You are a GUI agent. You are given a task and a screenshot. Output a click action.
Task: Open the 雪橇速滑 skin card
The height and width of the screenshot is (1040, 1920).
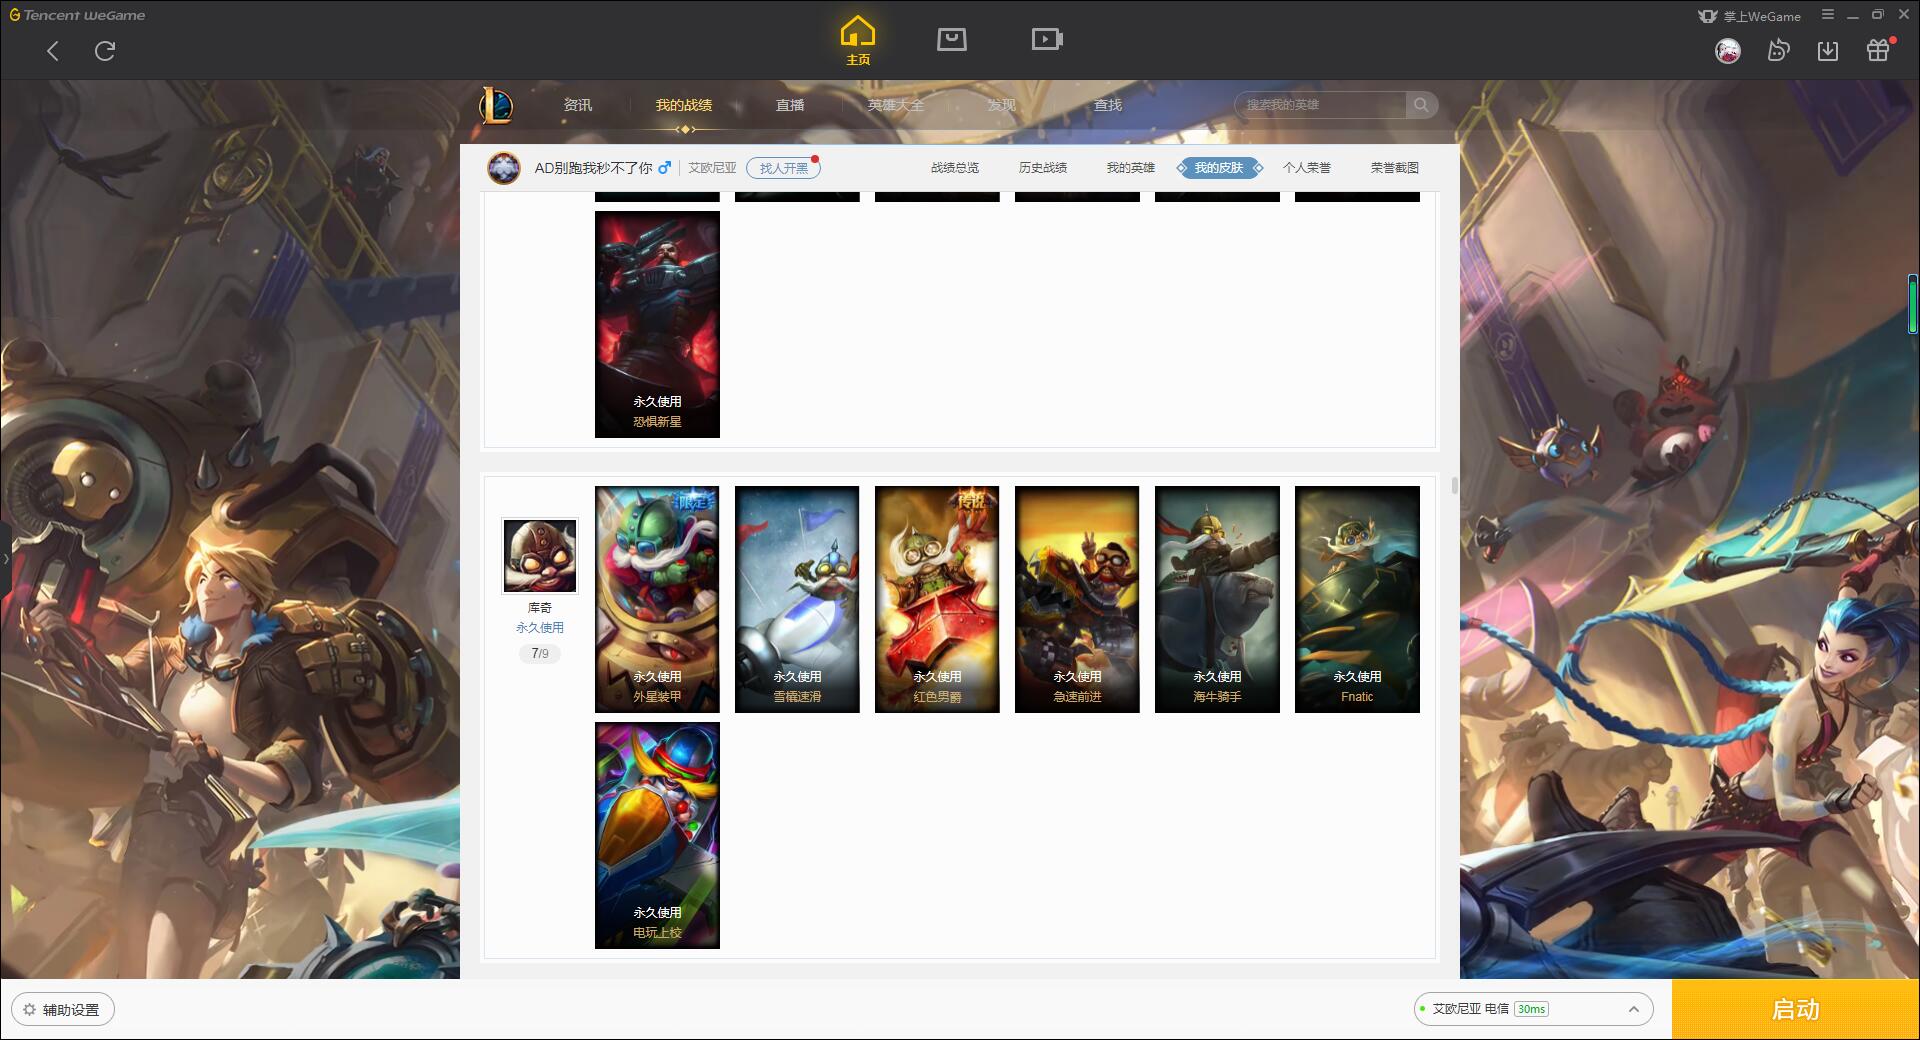click(797, 599)
